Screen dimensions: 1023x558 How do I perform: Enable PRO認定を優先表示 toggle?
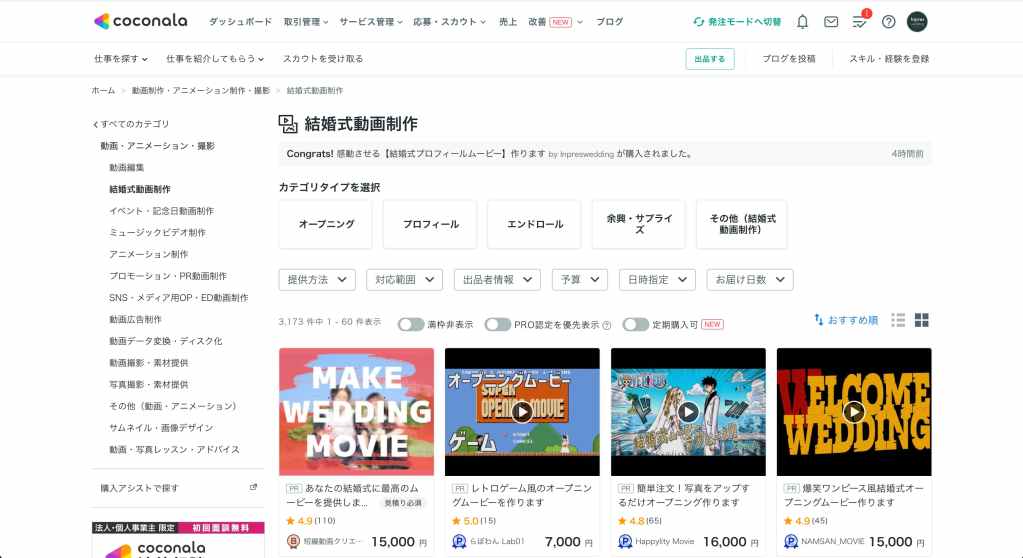coord(497,324)
